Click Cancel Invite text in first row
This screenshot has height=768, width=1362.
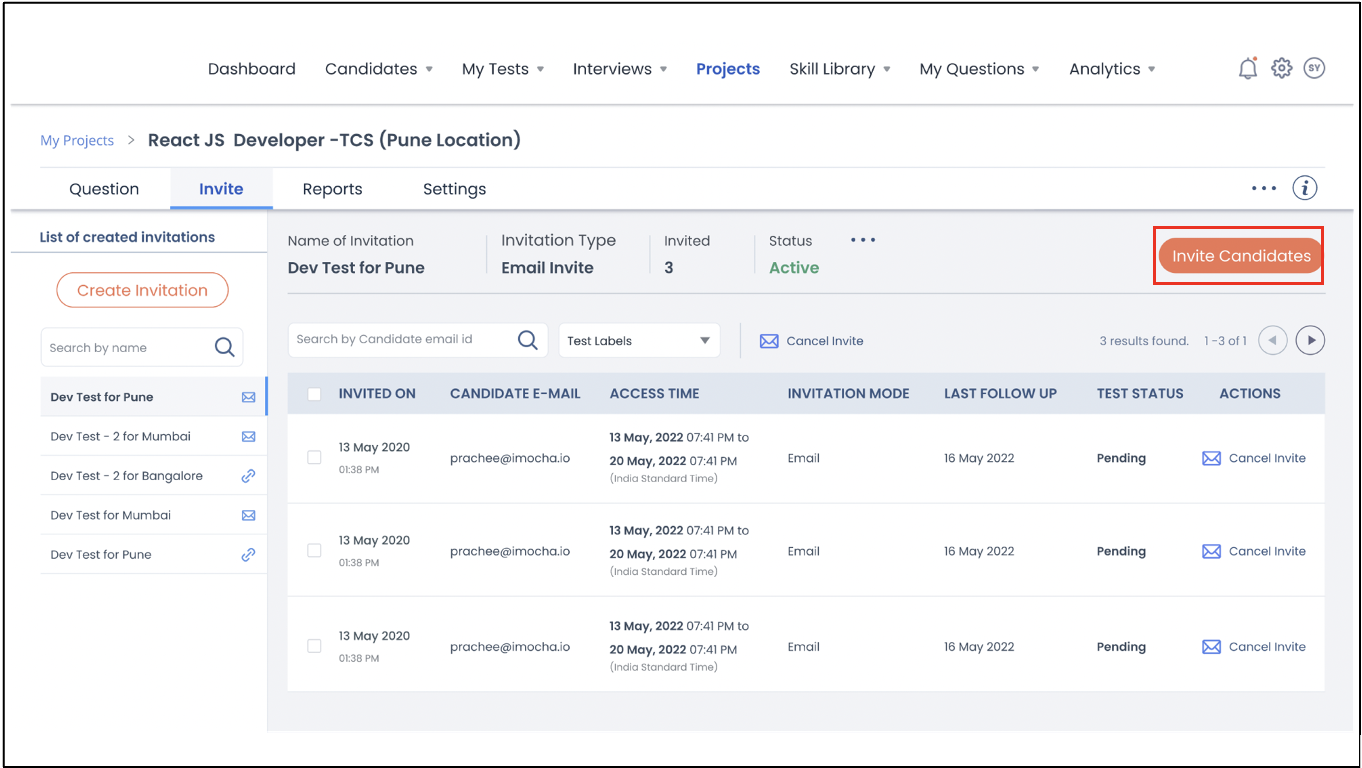coord(1267,458)
